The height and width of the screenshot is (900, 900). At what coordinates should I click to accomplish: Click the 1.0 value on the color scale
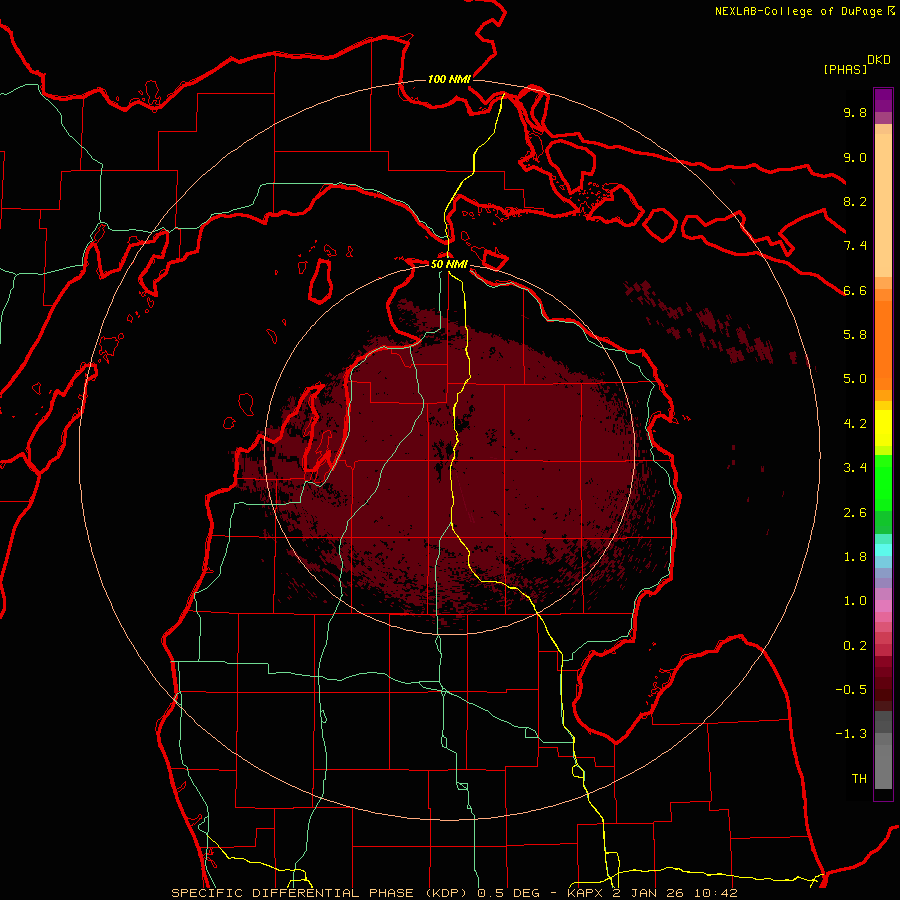pos(855,600)
